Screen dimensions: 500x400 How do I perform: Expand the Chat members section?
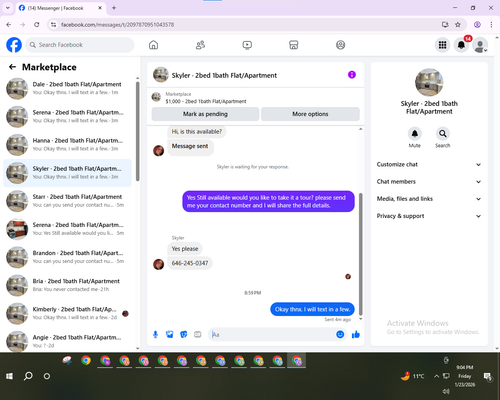pyautogui.click(x=429, y=182)
